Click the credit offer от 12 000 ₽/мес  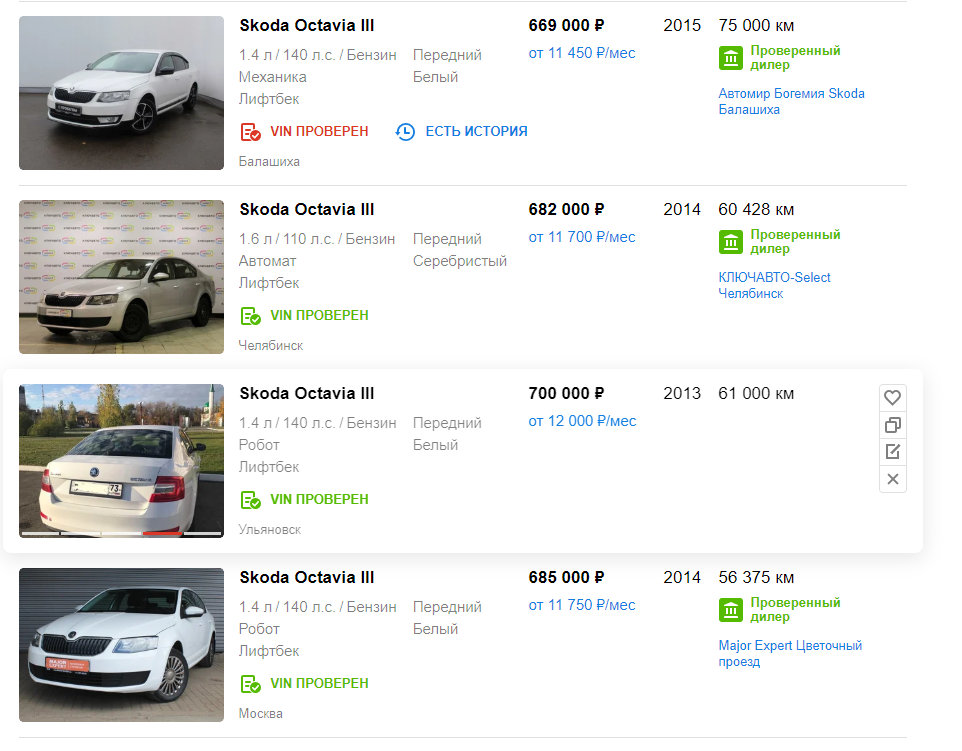pyautogui.click(x=582, y=422)
